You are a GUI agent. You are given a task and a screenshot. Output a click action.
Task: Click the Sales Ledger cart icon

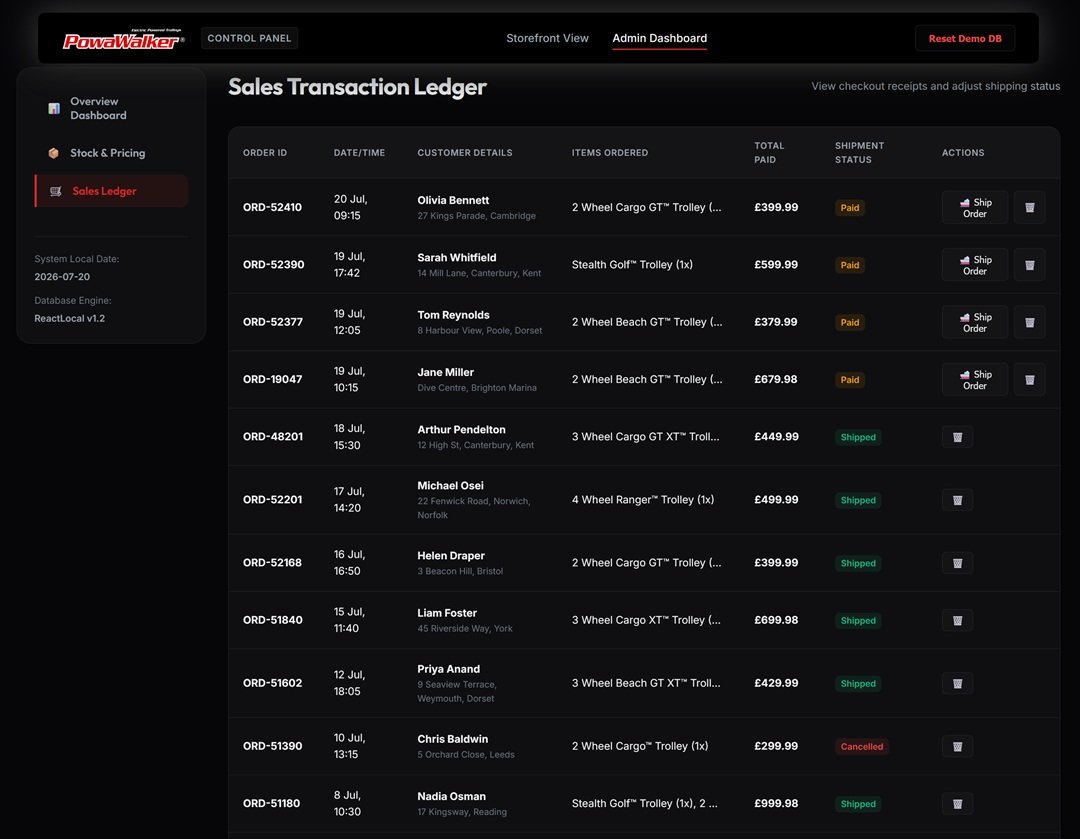[x=56, y=191]
